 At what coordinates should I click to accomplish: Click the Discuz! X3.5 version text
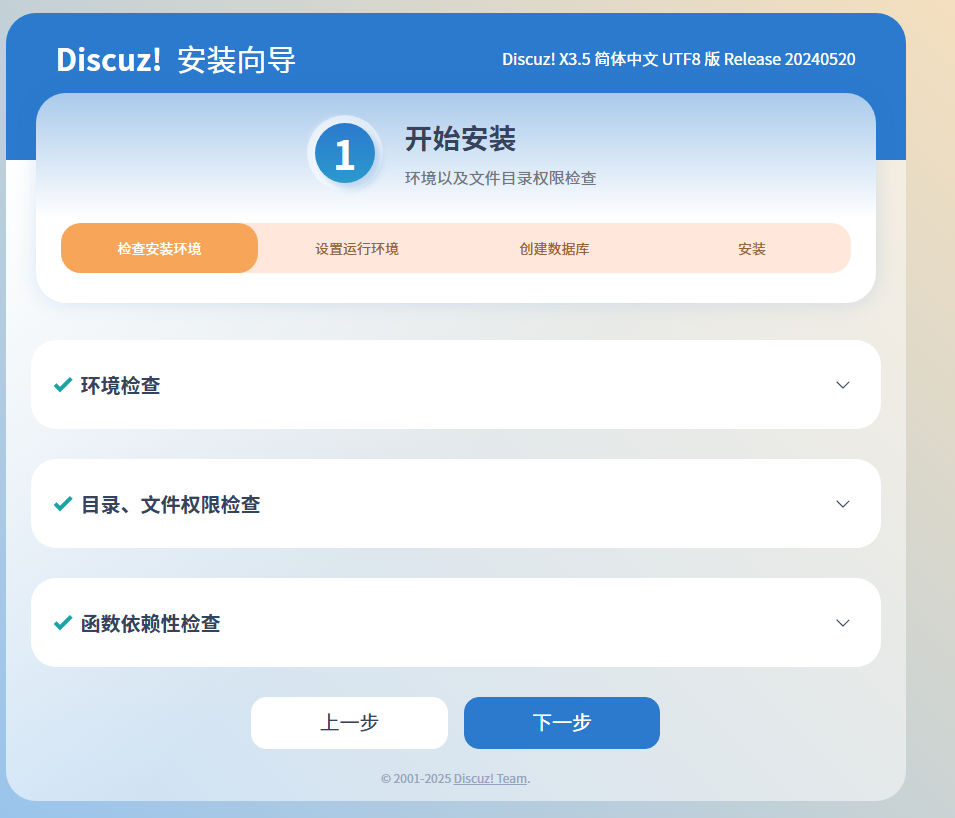[678, 59]
